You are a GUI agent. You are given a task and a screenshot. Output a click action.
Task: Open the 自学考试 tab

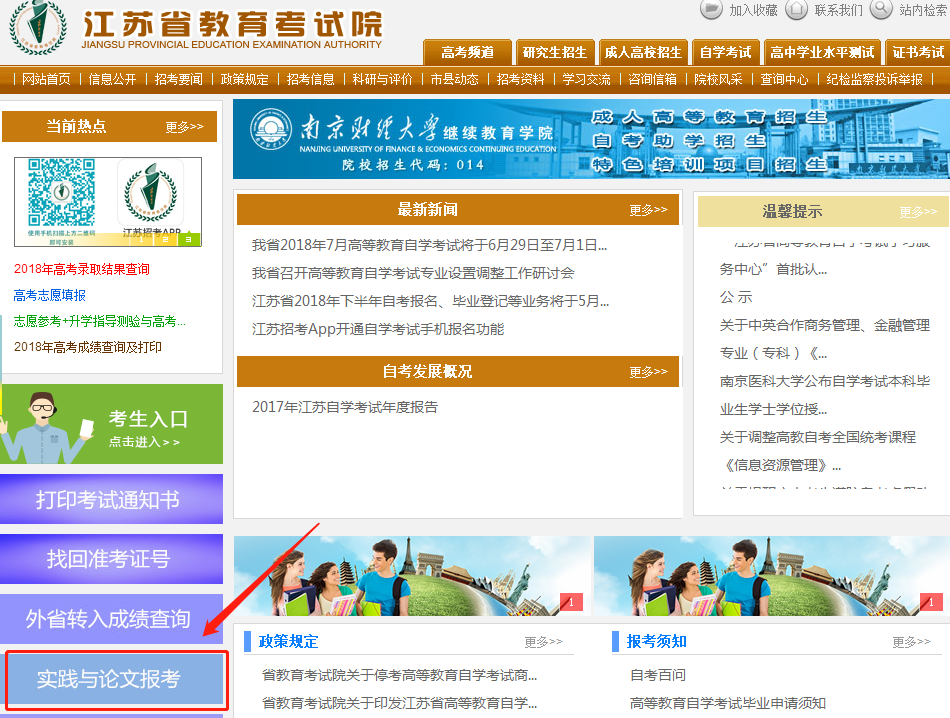[725, 52]
